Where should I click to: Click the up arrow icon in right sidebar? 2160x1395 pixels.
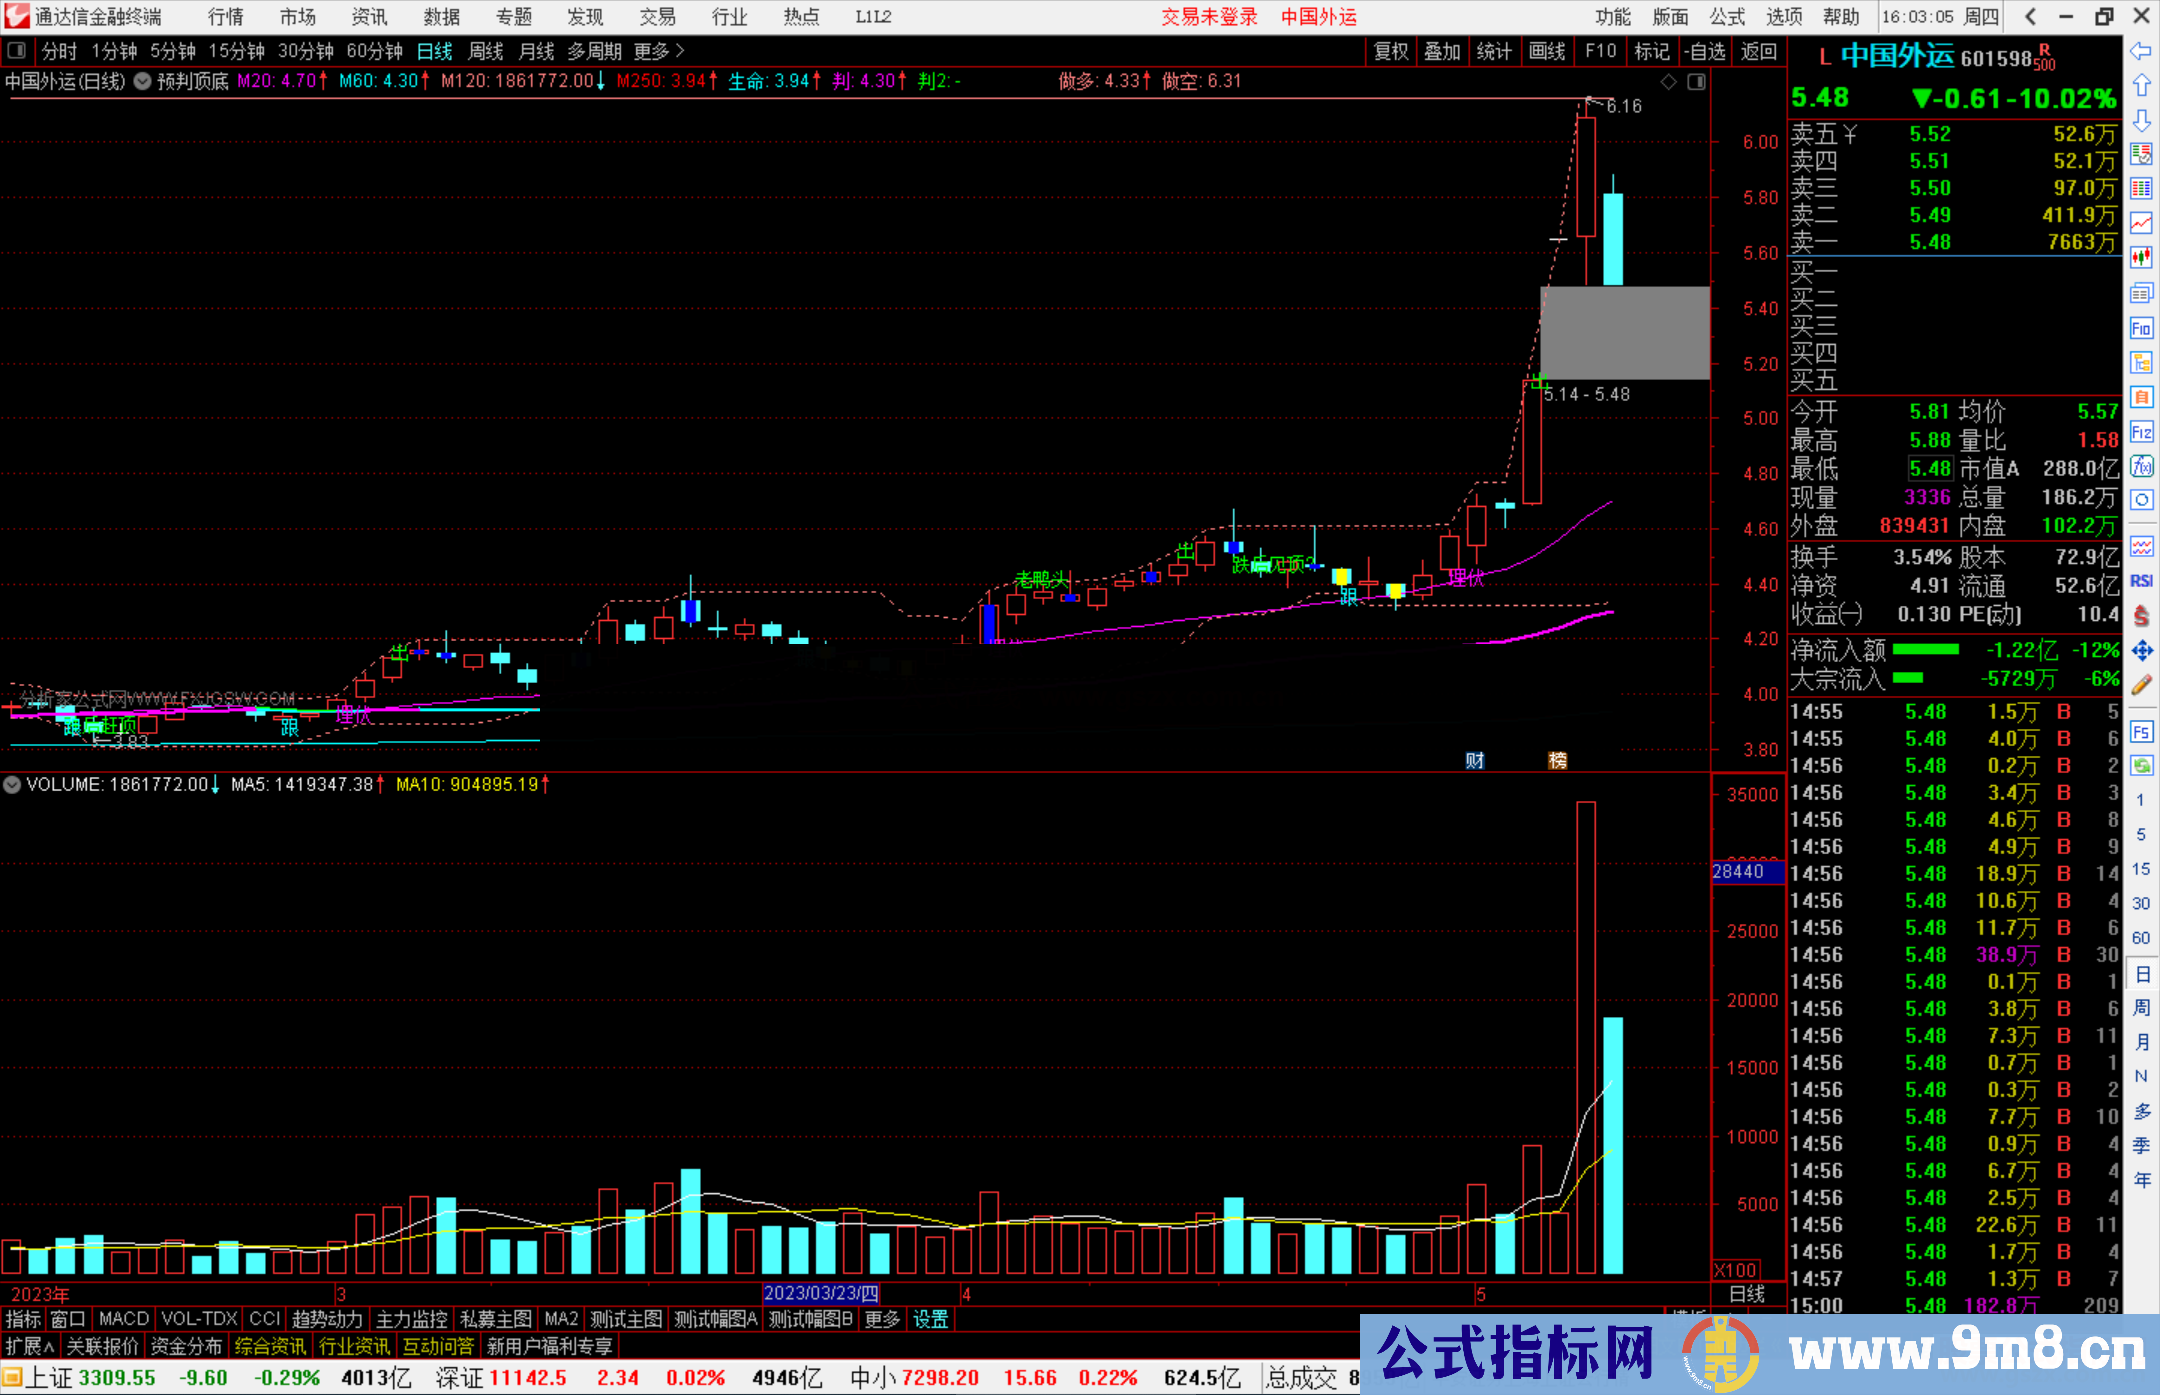[2141, 86]
